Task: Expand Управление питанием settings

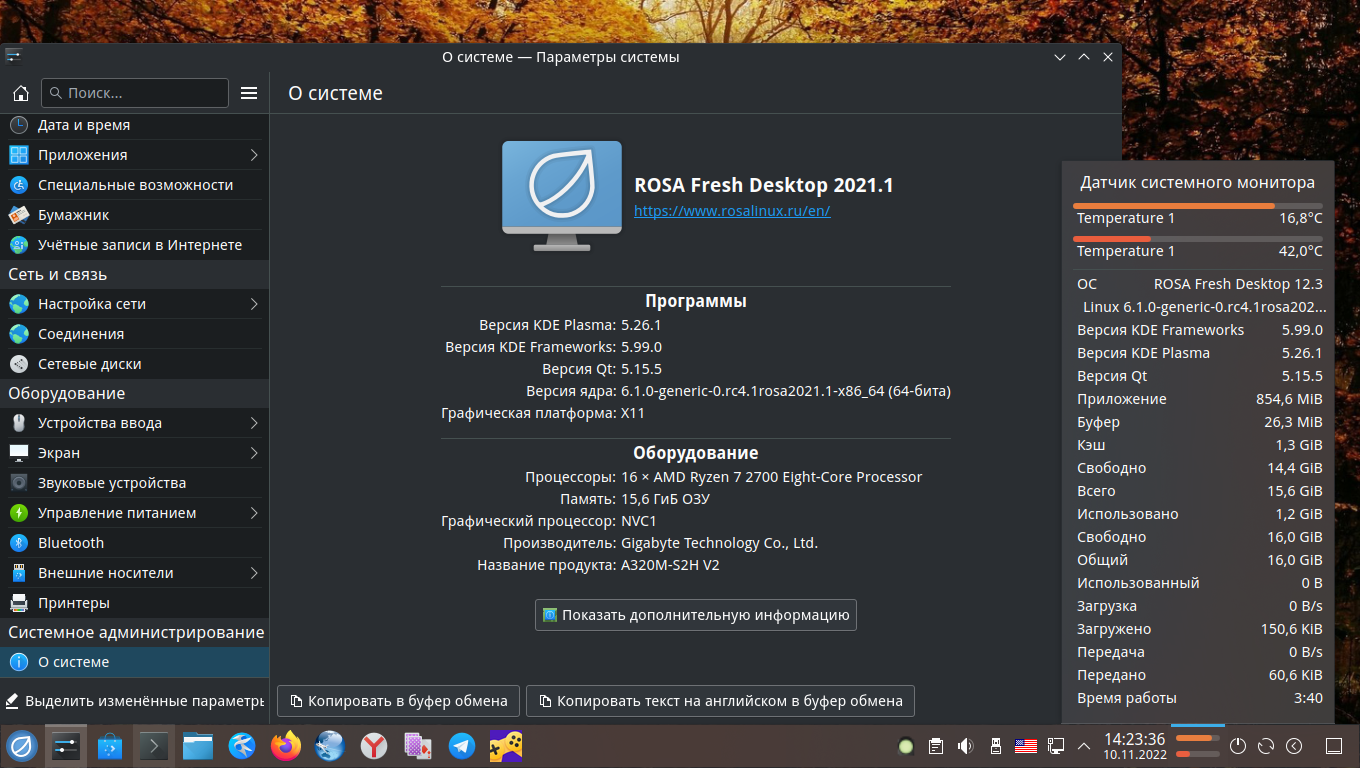Action: coord(254,513)
